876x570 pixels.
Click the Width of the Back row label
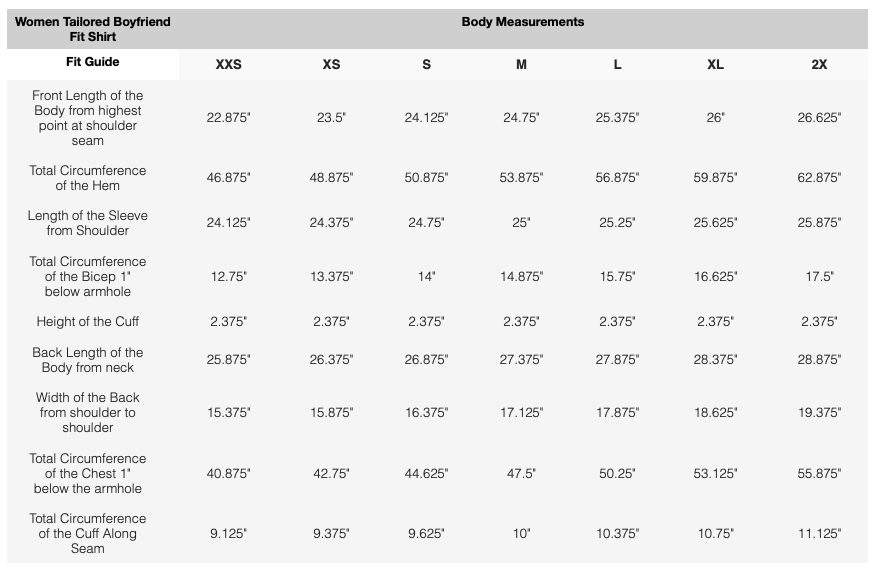pyautogui.click(x=88, y=412)
